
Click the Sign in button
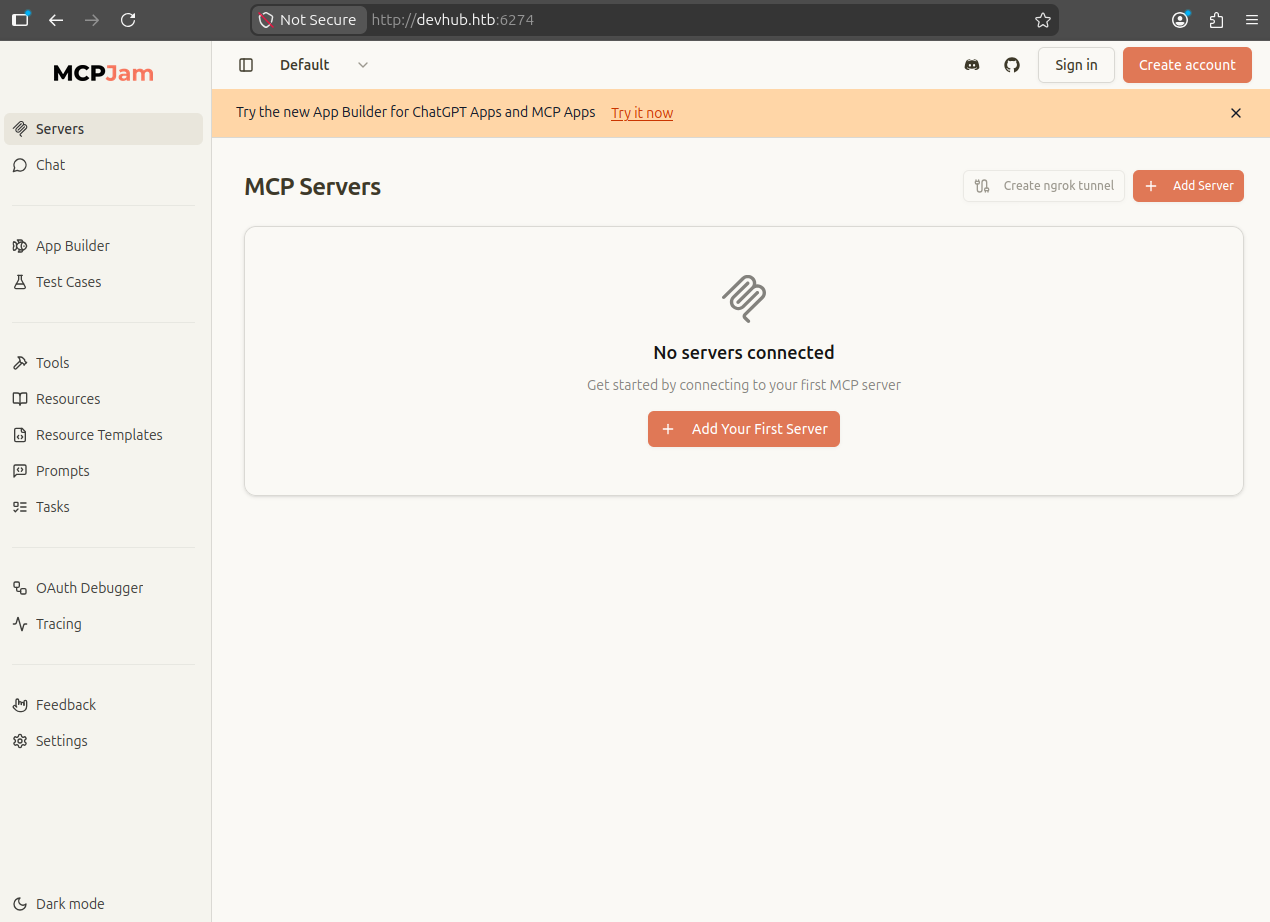point(1076,65)
